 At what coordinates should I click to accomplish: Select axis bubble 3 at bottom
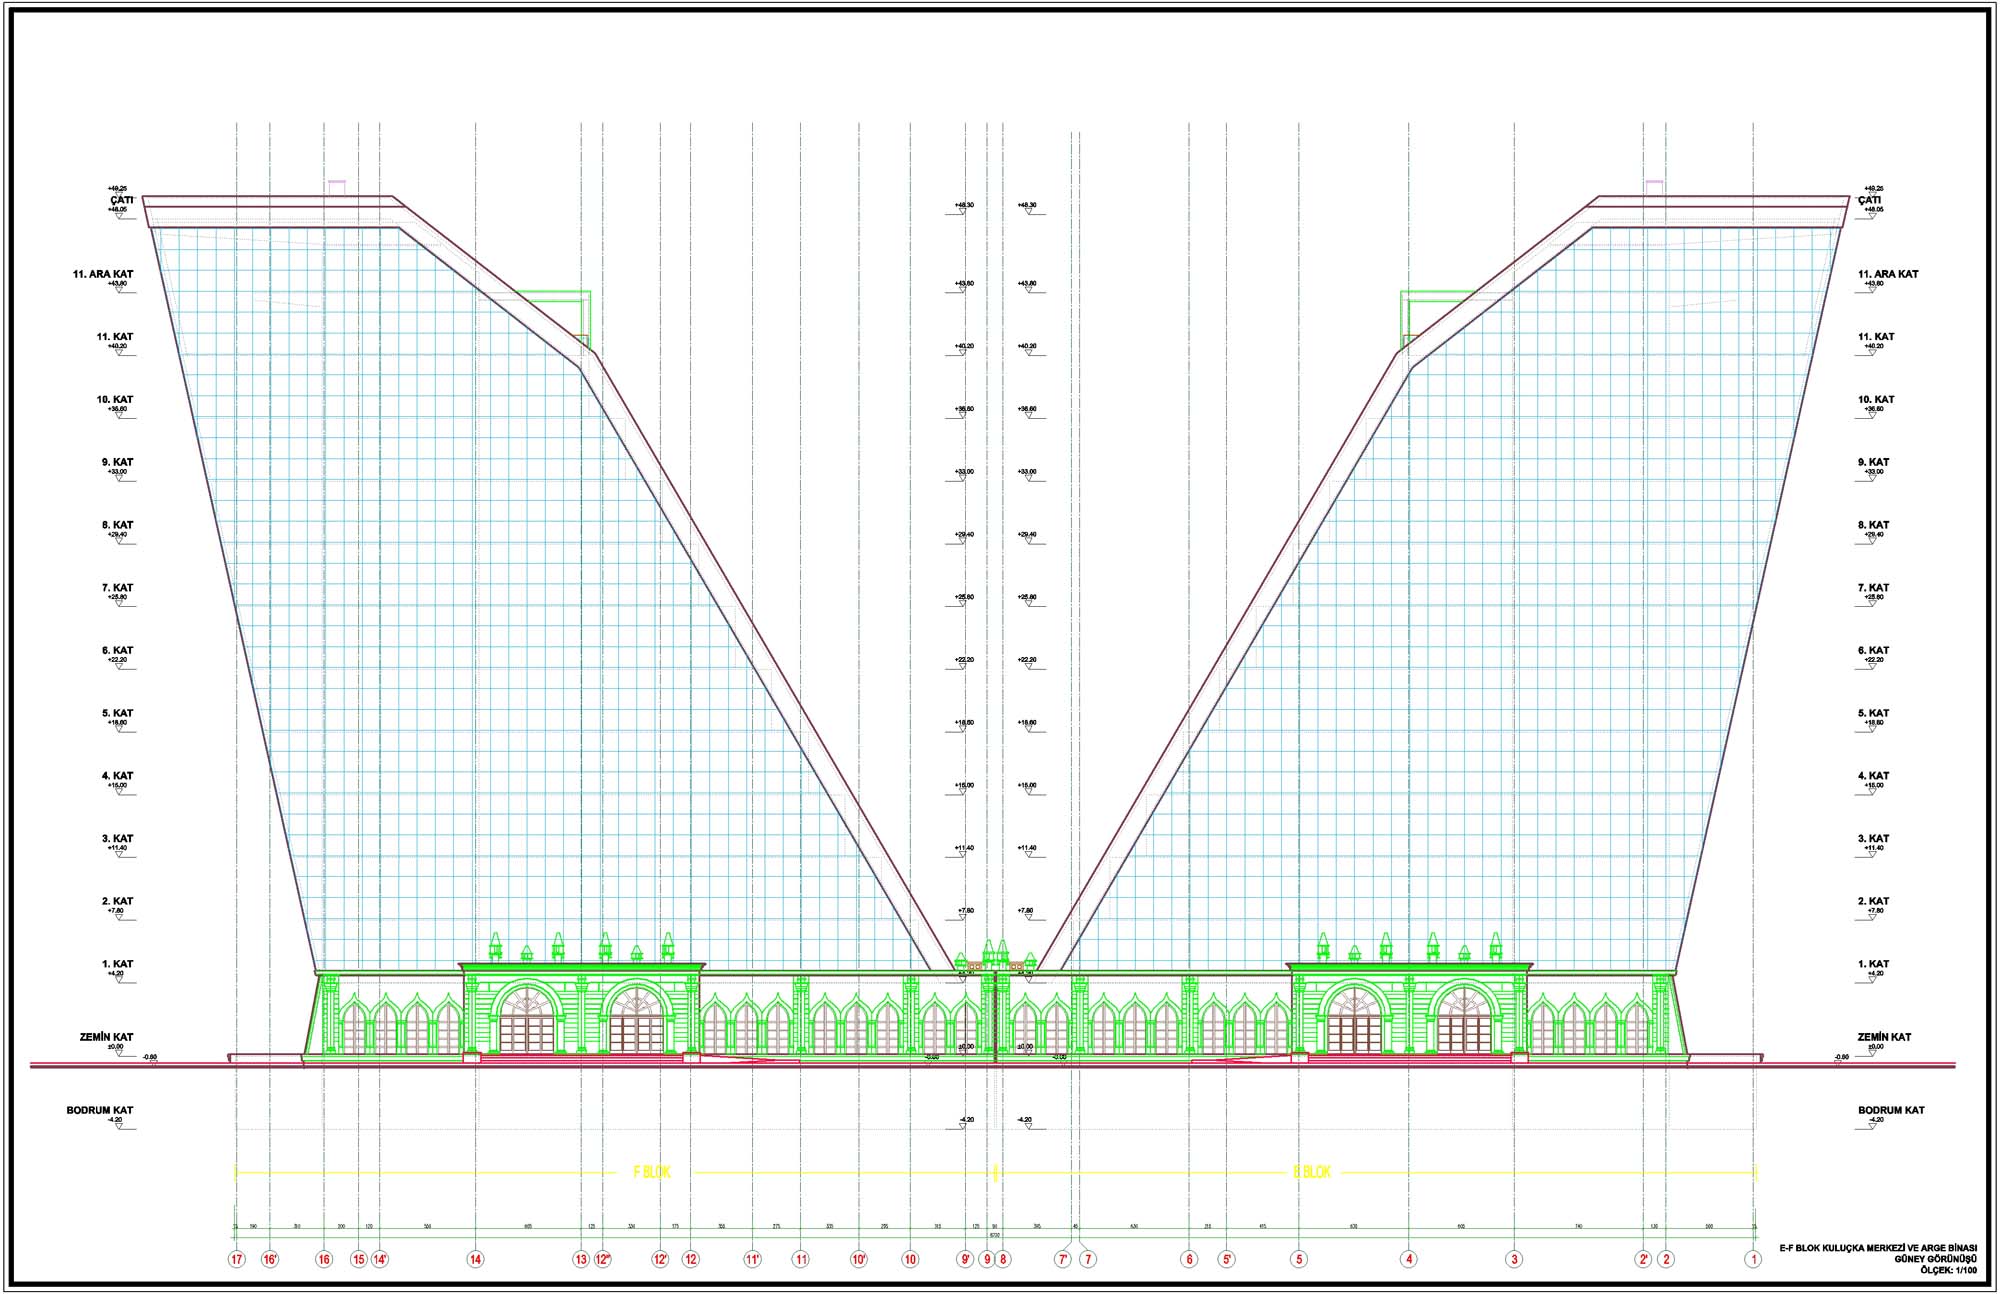1515,1260
